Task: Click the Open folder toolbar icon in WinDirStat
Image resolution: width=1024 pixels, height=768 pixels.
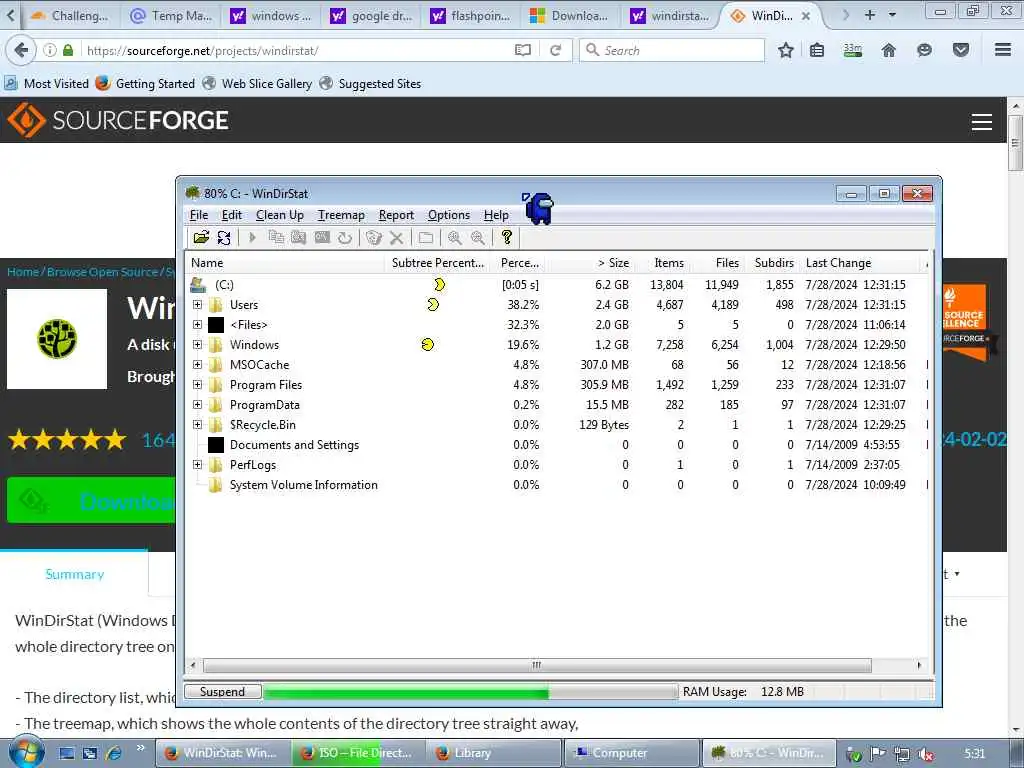Action: point(201,237)
